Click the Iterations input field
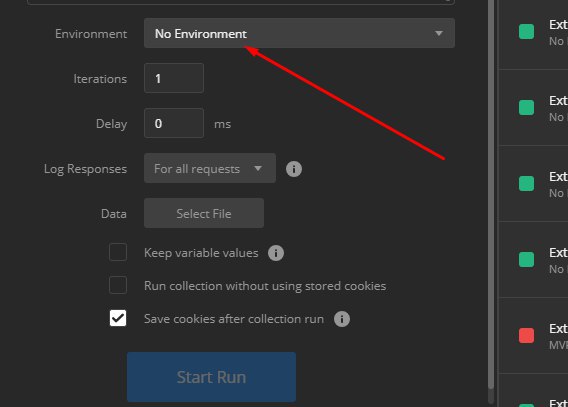 click(174, 78)
